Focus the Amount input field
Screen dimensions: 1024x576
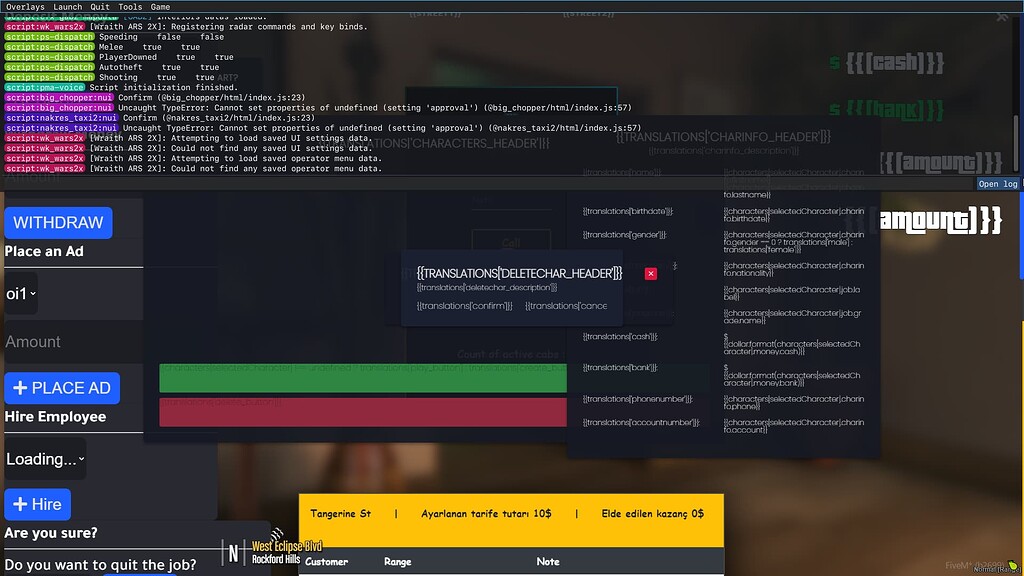pos(73,342)
